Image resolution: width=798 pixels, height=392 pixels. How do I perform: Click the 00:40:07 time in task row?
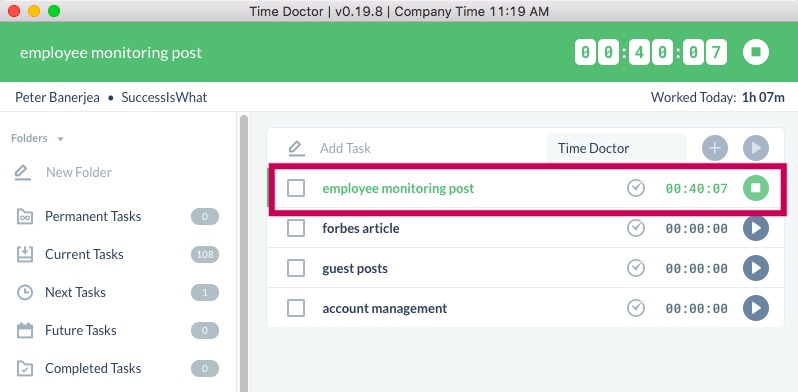[697, 189]
